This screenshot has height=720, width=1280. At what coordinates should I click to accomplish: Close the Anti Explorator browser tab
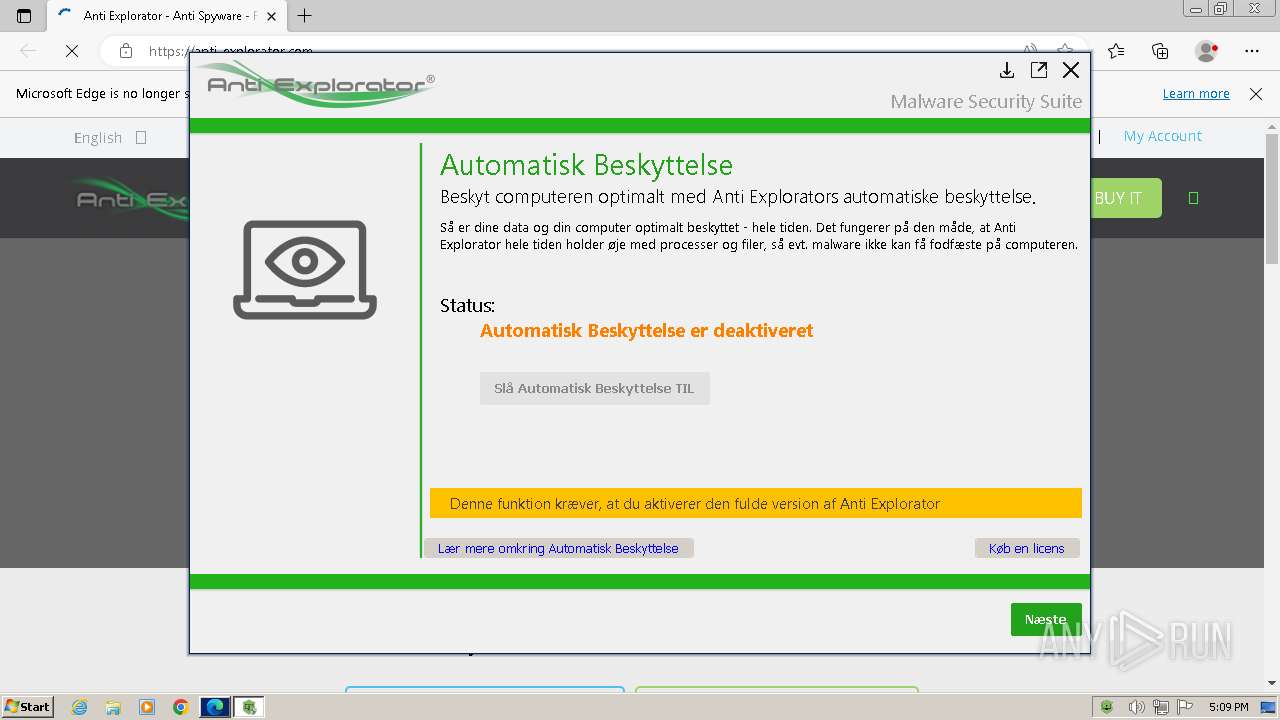(271, 16)
